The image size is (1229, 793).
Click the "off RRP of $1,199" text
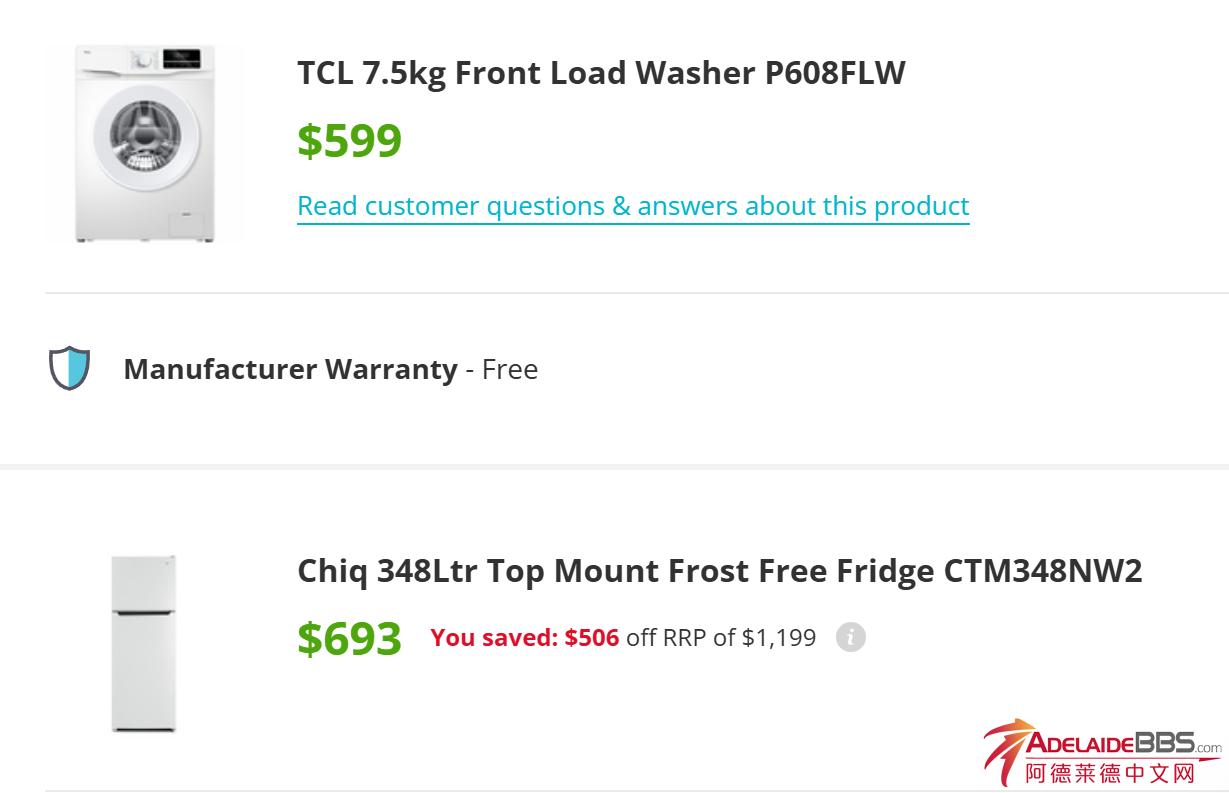[720, 637]
